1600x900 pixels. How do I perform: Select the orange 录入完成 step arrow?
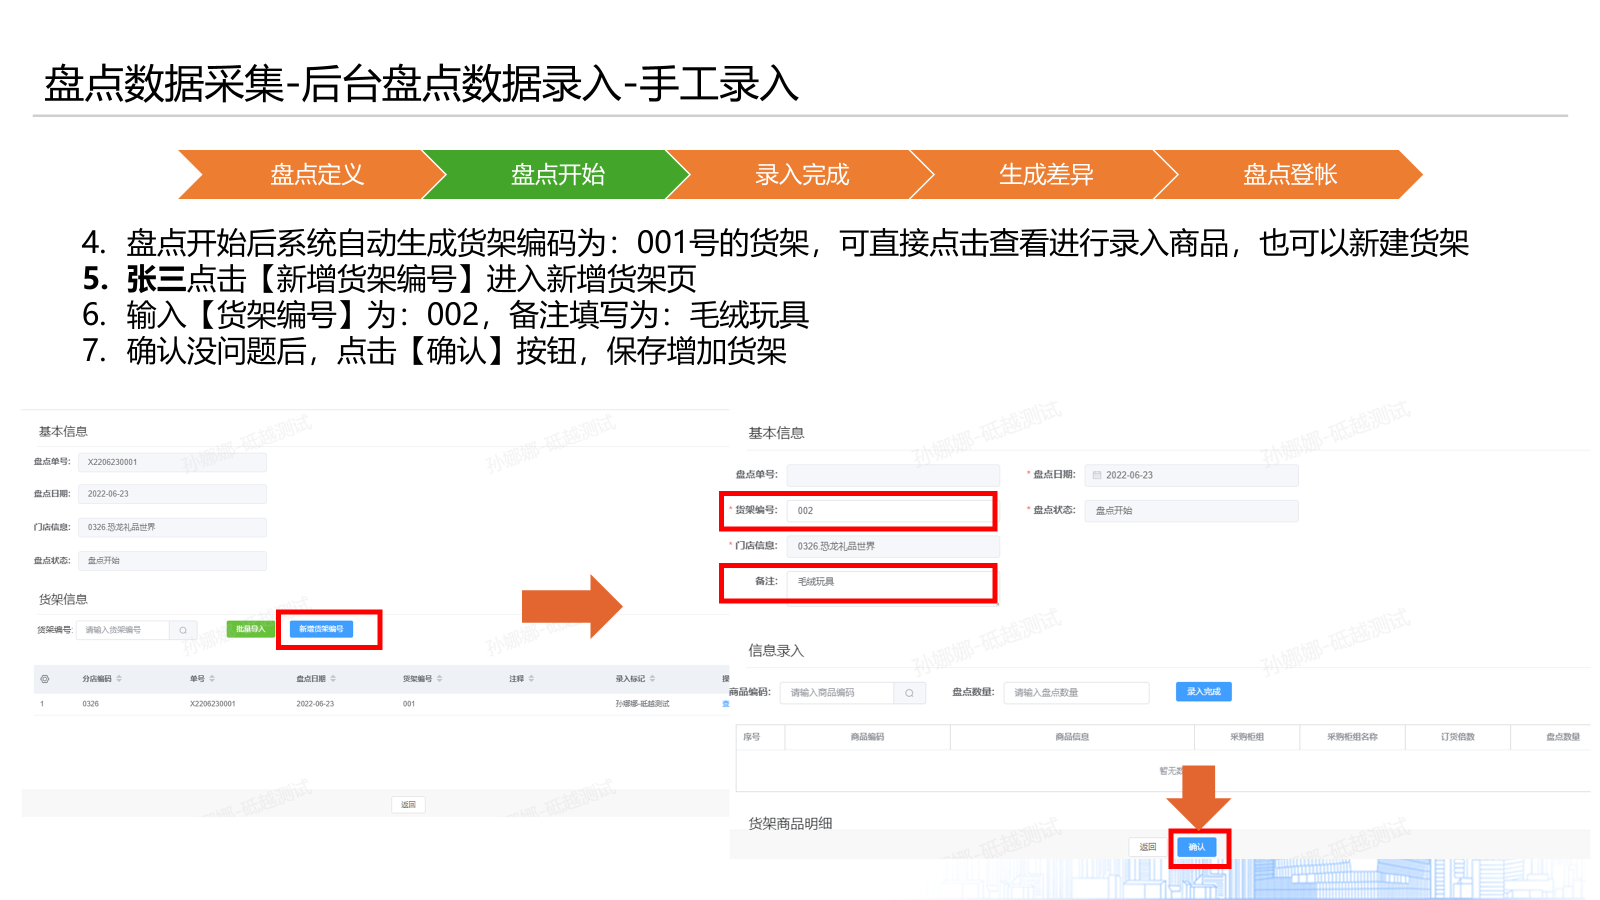pos(800,175)
